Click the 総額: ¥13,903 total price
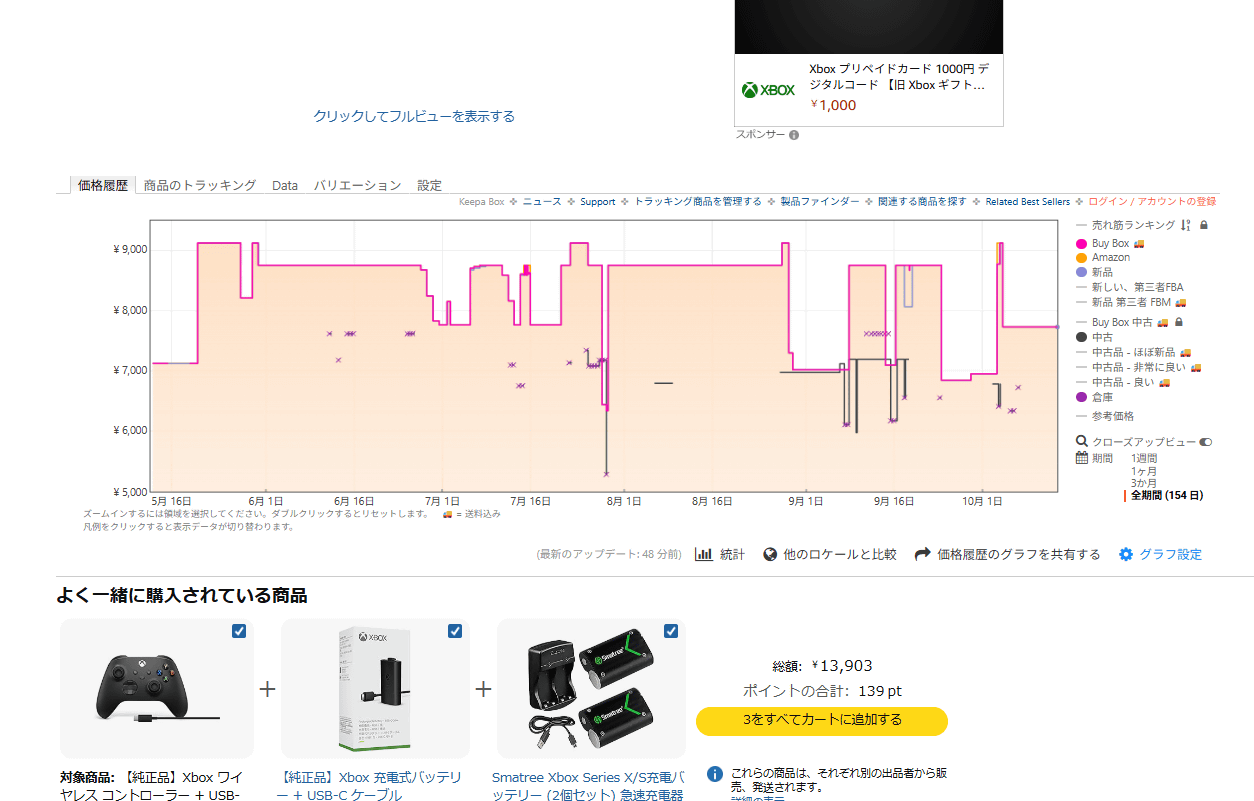 pos(822,666)
